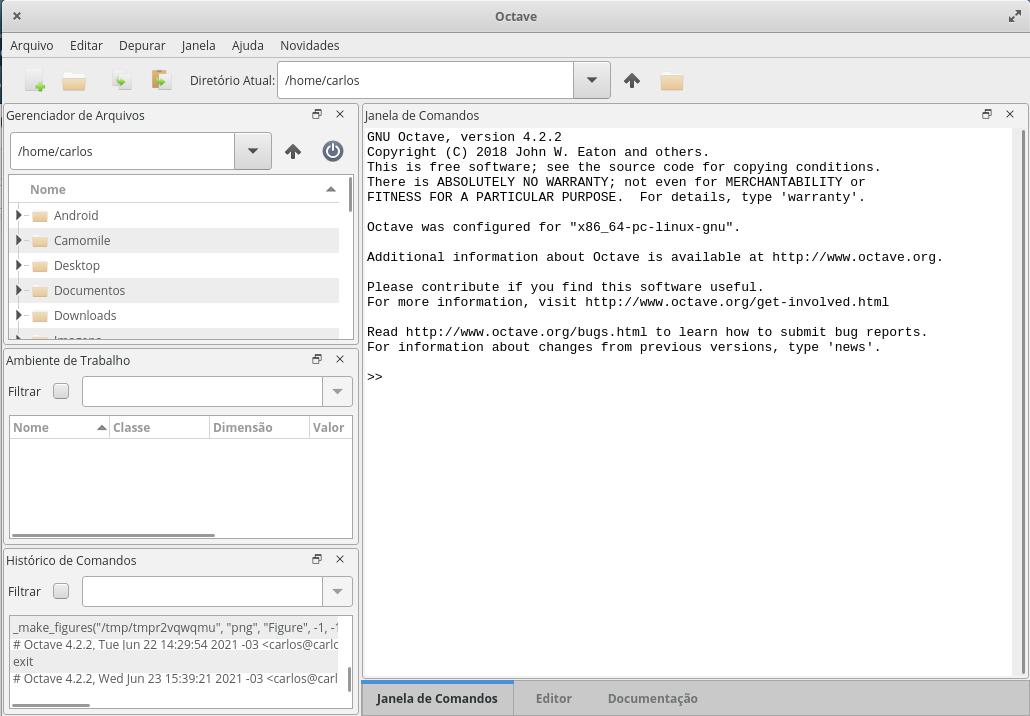Expand the Desktop folder tree arrow
Image resolution: width=1030 pixels, height=716 pixels.
(x=18, y=265)
